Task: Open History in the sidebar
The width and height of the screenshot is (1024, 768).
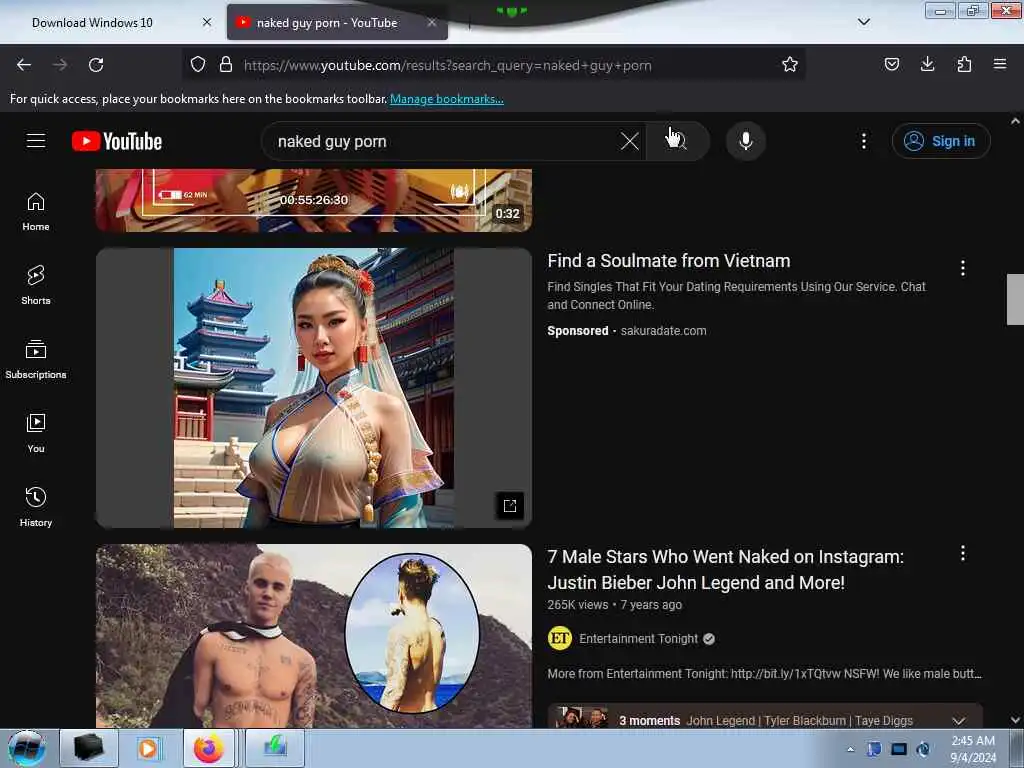Action: click(x=36, y=507)
